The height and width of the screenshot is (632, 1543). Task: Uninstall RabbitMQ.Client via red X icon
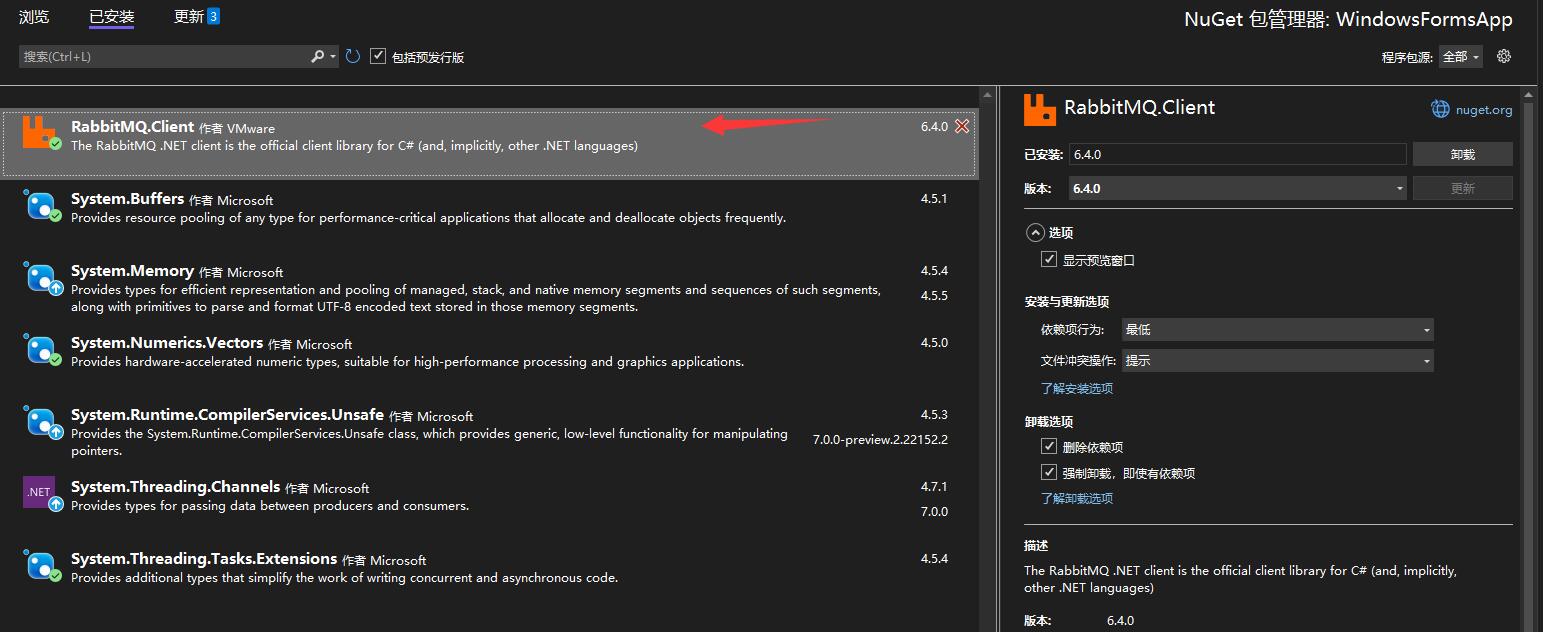(962, 126)
